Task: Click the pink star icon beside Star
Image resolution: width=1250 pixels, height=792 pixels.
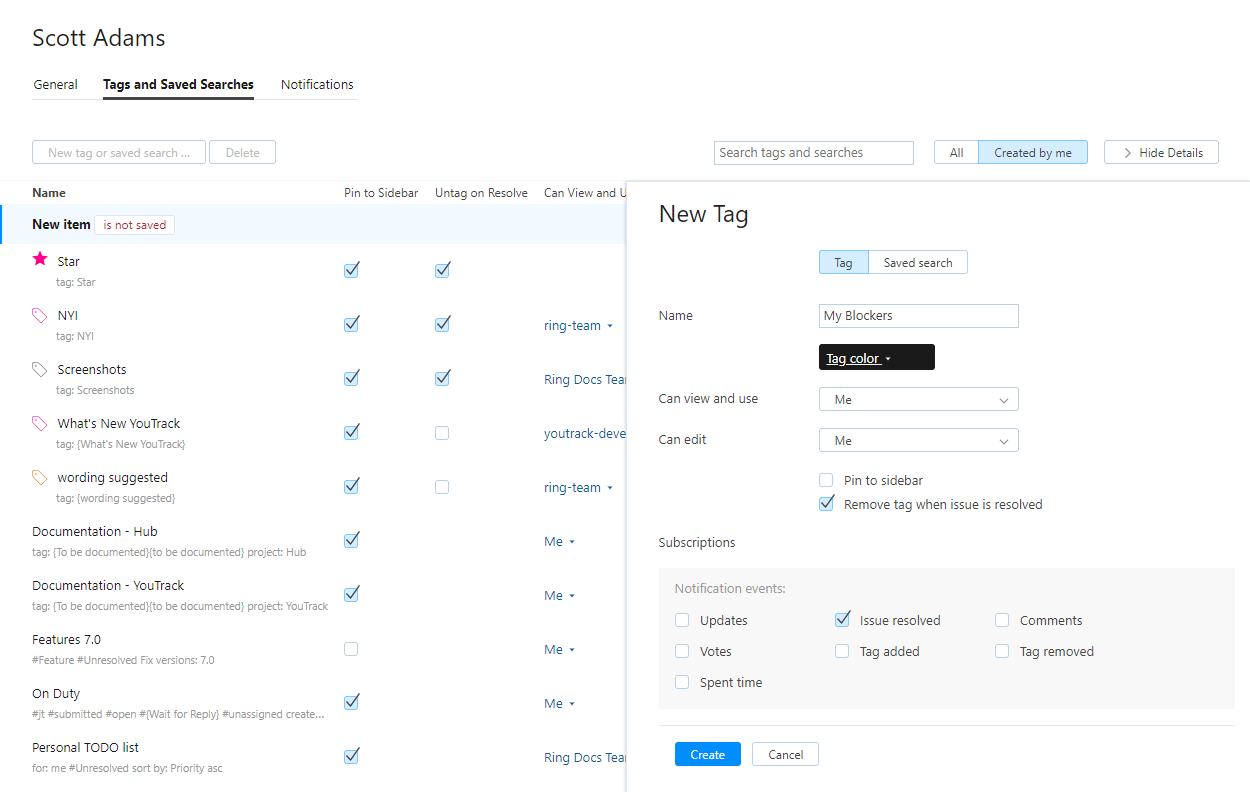Action: [40, 259]
